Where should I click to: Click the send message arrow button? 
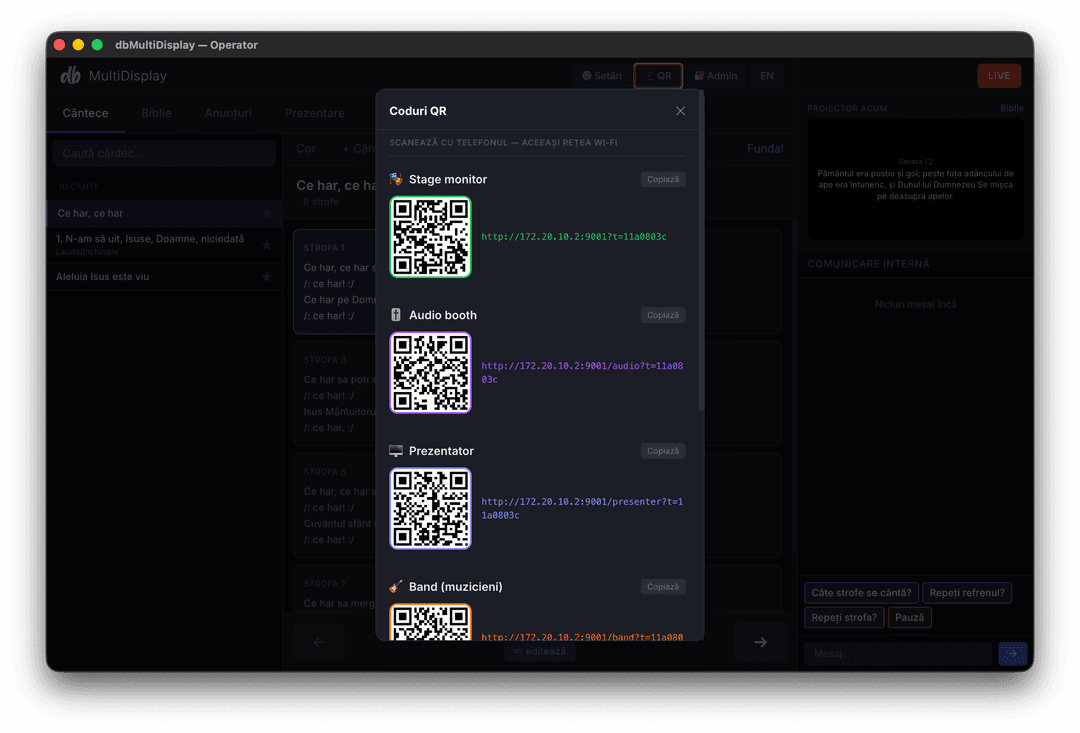[x=1012, y=653]
